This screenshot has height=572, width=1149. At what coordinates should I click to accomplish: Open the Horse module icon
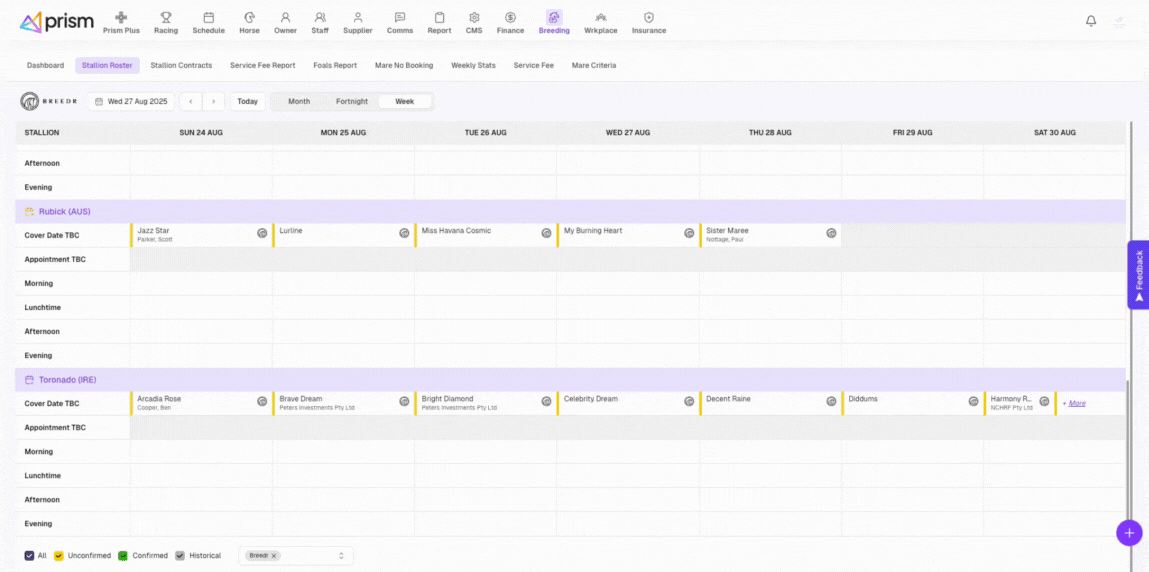(x=249, y=18)
